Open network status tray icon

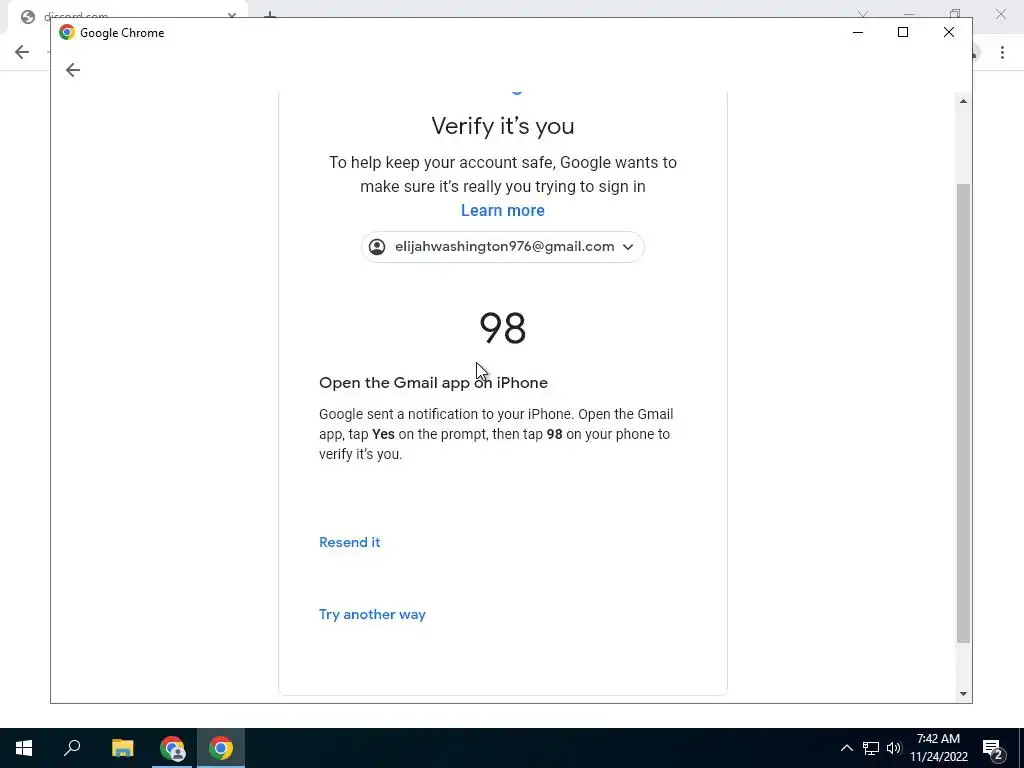(x=871, y=748)
